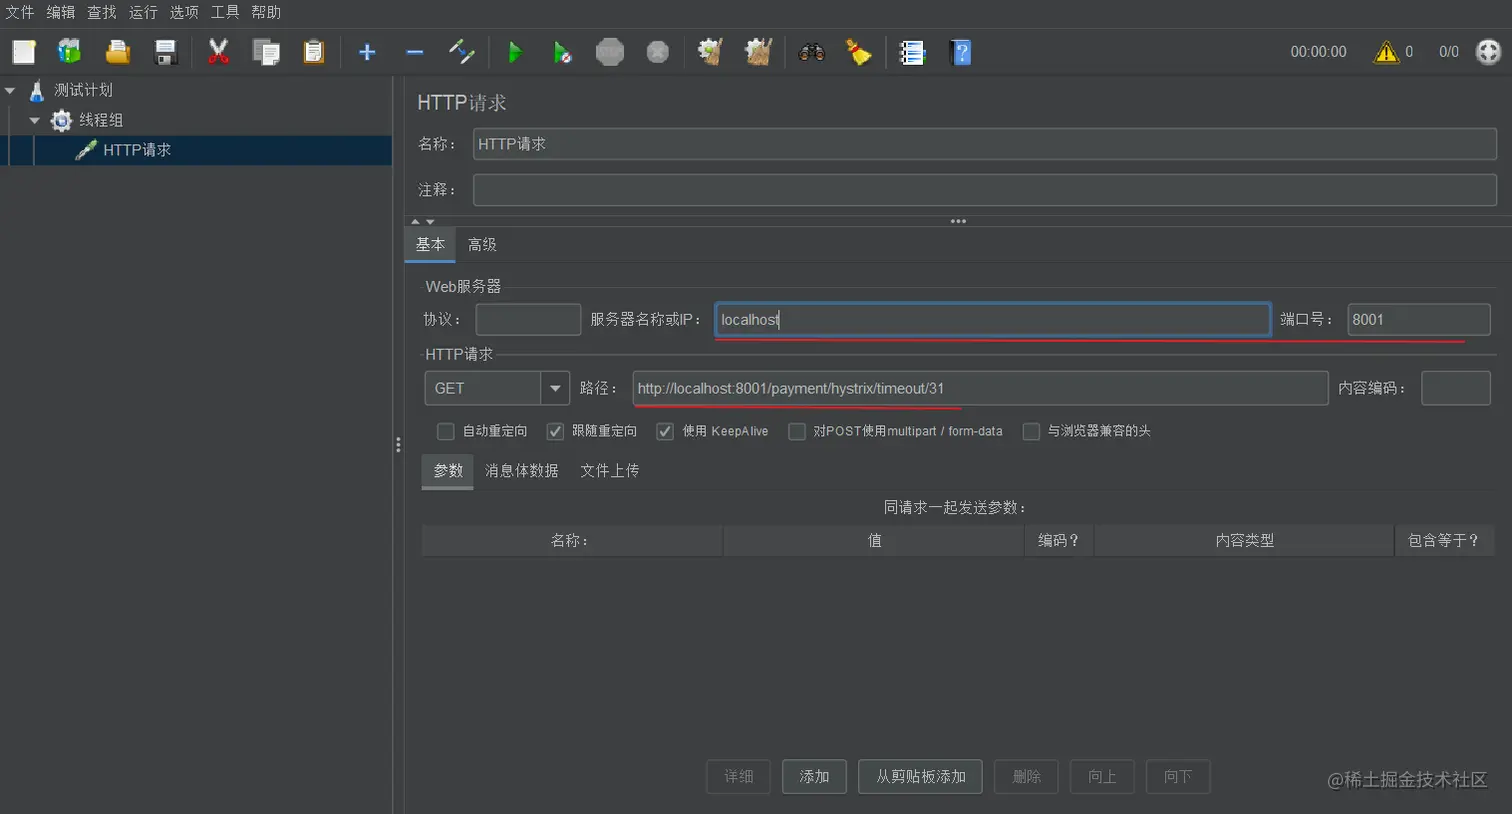Image resolution: width=1512 pixels, height=814 pixels.
Task: Click the 详细 button
Action: [739, 777]
